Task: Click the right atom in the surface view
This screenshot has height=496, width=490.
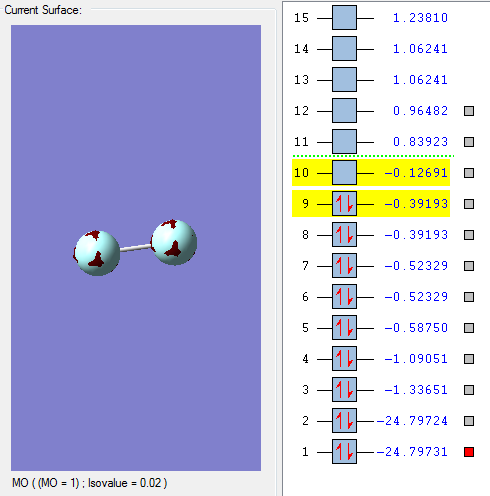Action: (174, 242)
